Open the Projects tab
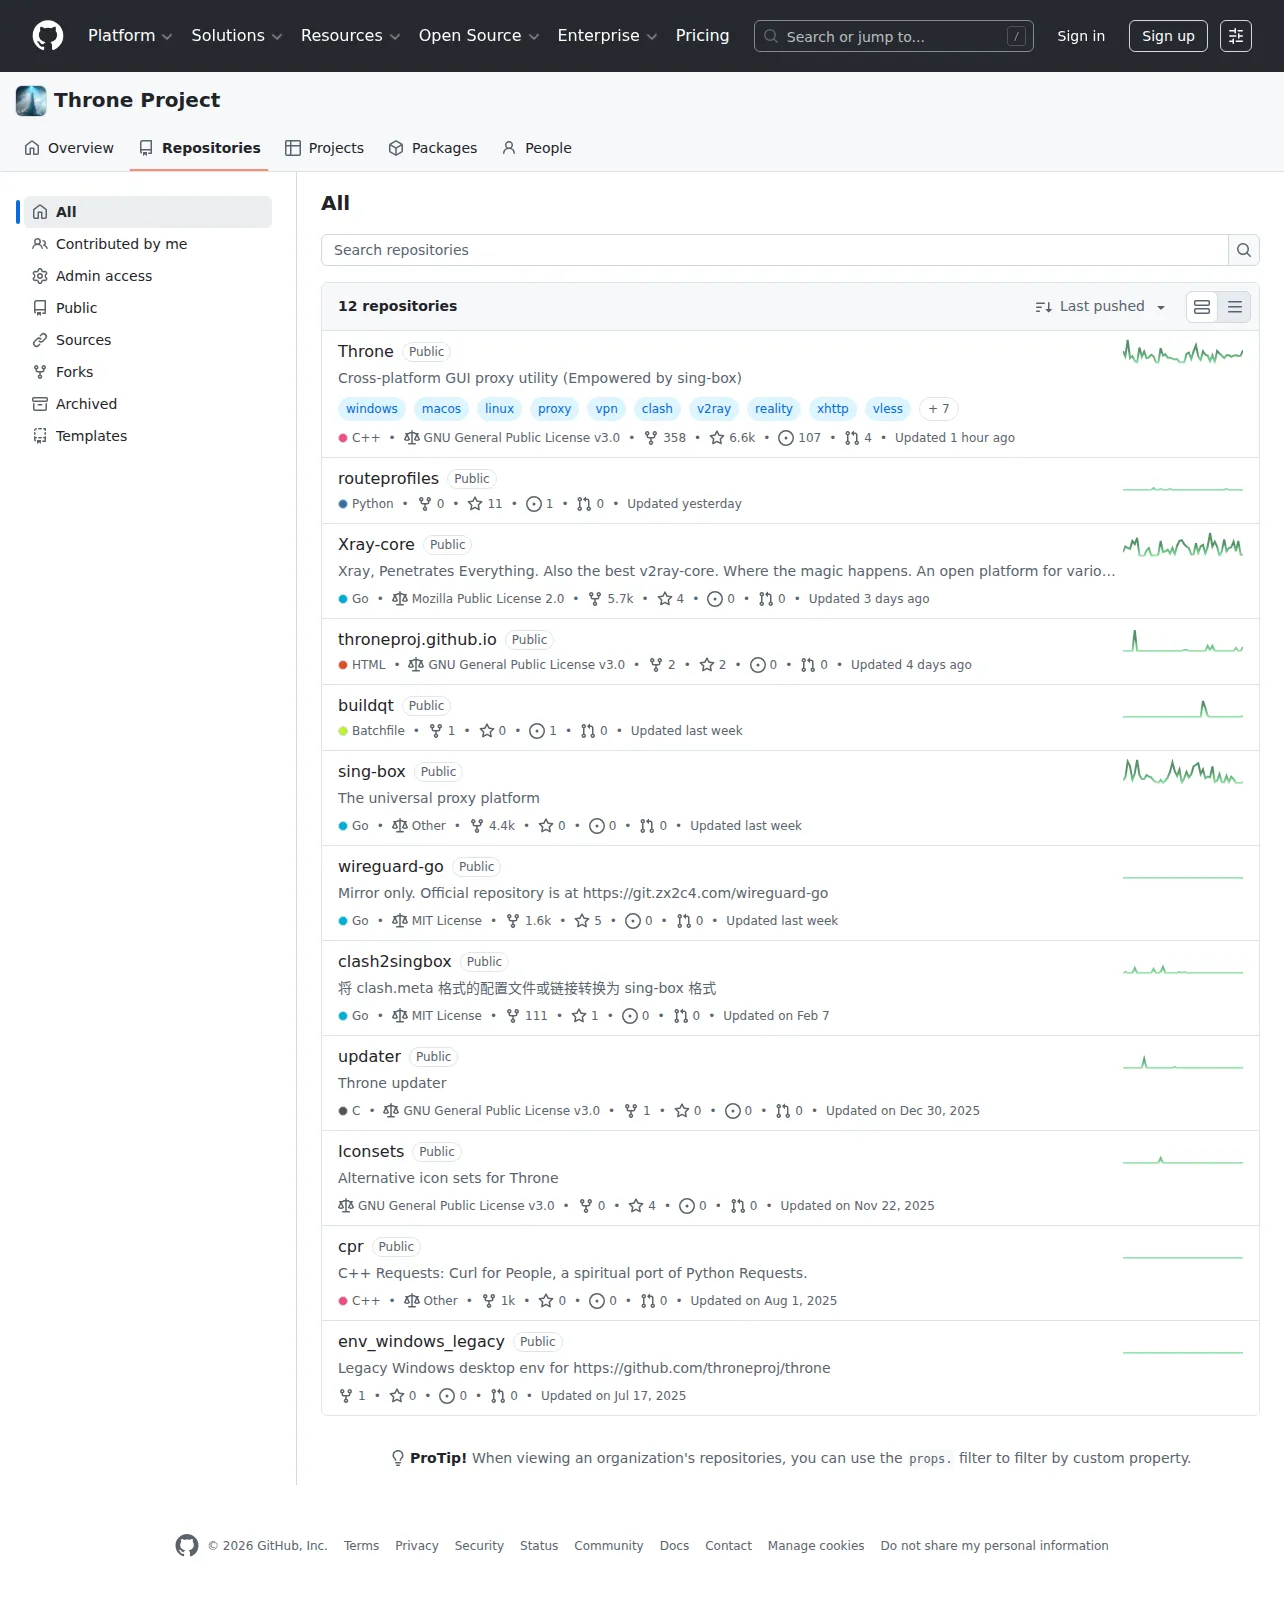 [x=324, y=148]
